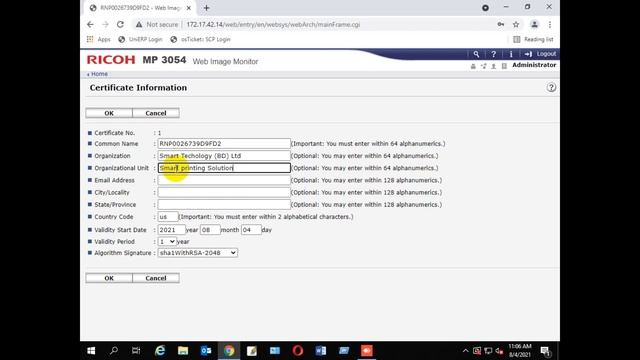Screen dimensions: 640x360
Task: Click the user status icon beside Administrator
Action: pos(493,66)
